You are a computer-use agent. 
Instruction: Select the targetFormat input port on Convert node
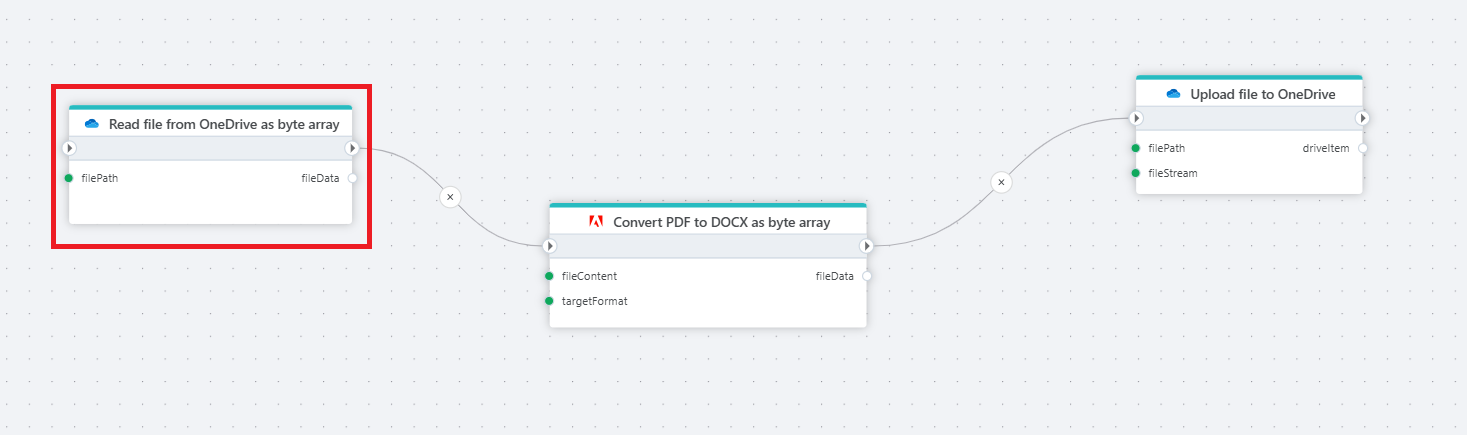tap(549, 301)
